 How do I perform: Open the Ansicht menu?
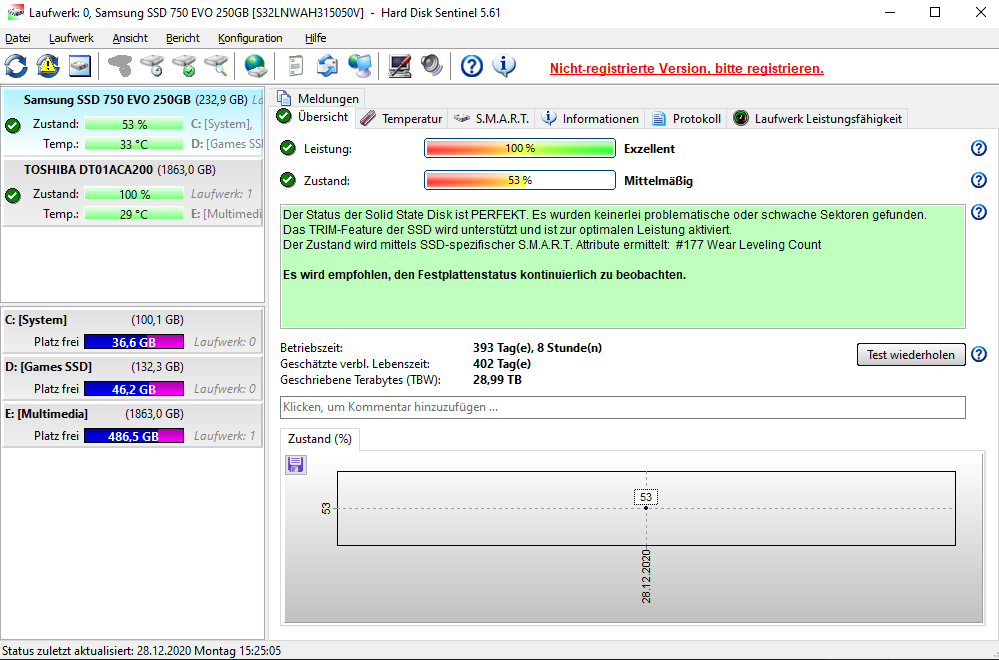pyautogui.click(x=130, y=38)
